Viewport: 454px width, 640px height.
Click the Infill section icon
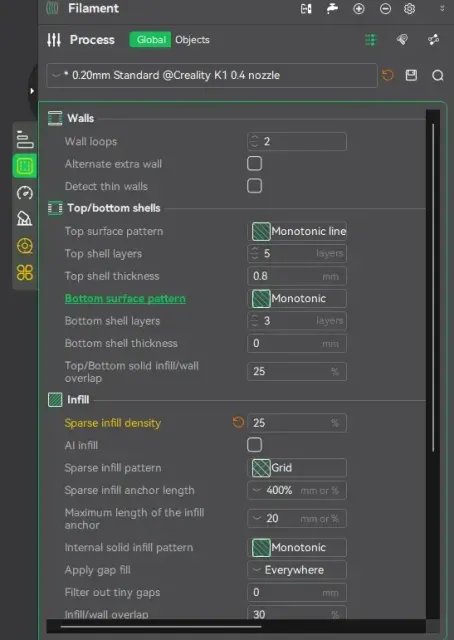point(55,400)
